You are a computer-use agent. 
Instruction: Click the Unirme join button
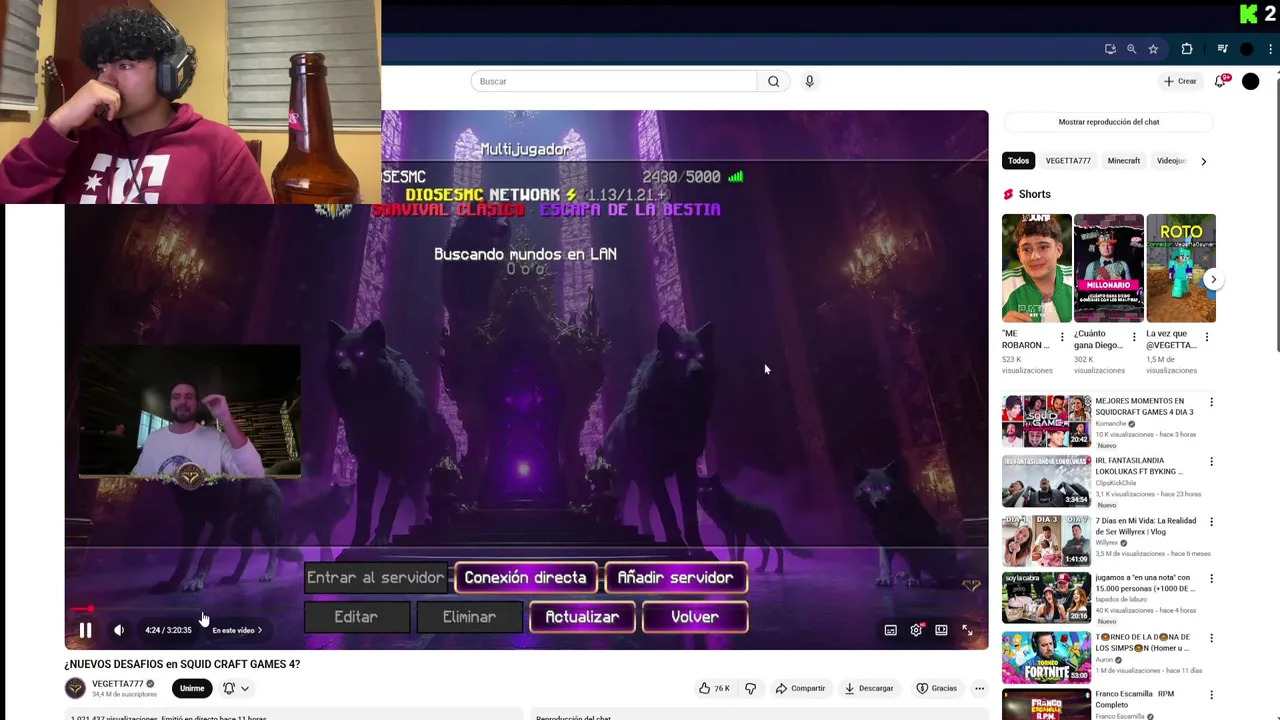pyautogui.click(x=192, y=688)
